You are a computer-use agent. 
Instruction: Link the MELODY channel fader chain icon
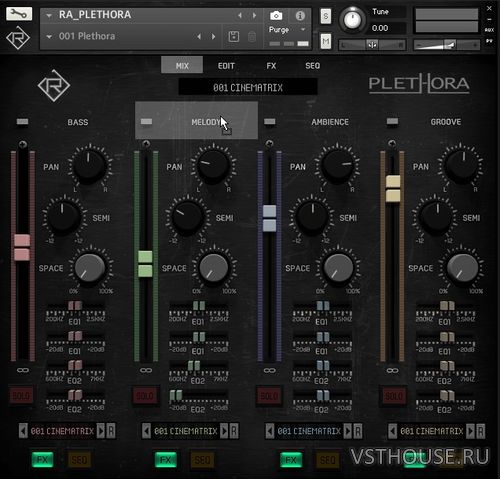[146, 370]
